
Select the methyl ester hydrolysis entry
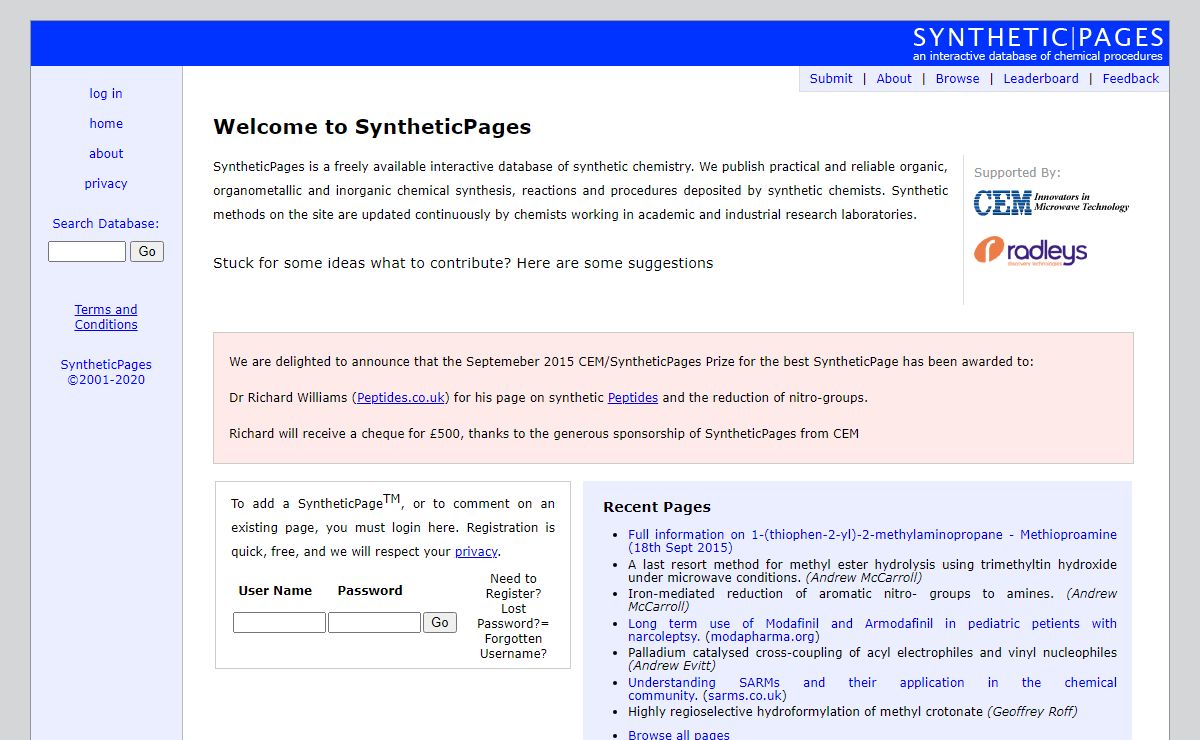(x=872, y=570)
